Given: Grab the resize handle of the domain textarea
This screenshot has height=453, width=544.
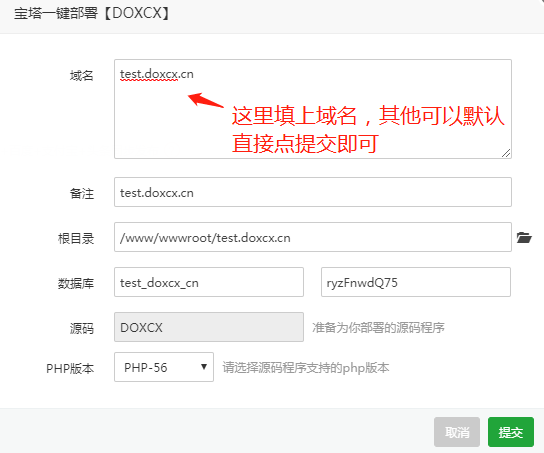Looking at the screenshot, I should (506, 153).
